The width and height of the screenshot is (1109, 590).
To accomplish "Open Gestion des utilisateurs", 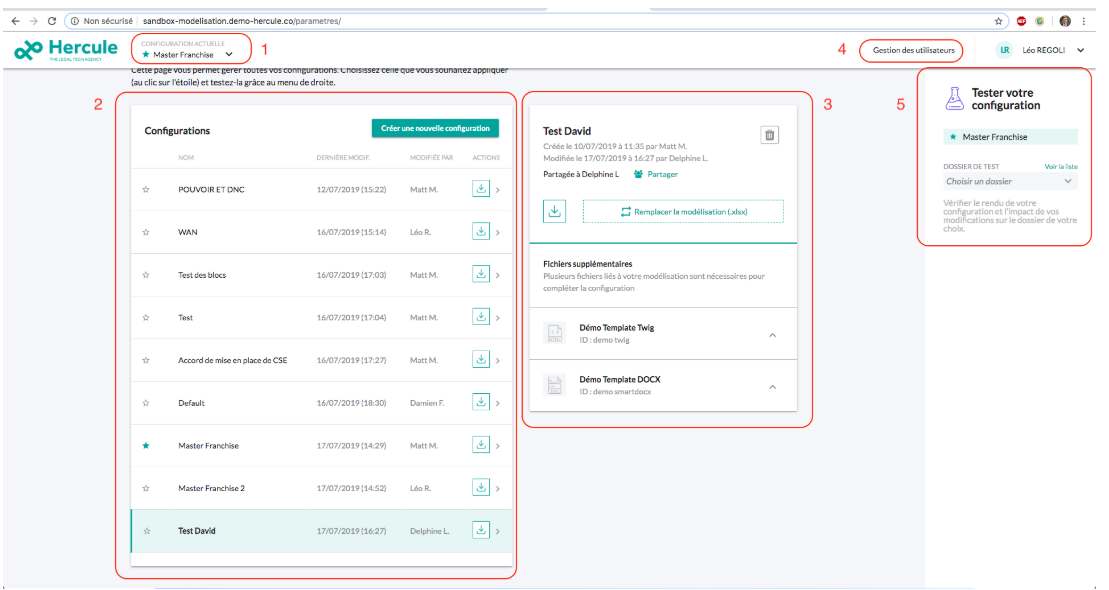I will [913, 50].
